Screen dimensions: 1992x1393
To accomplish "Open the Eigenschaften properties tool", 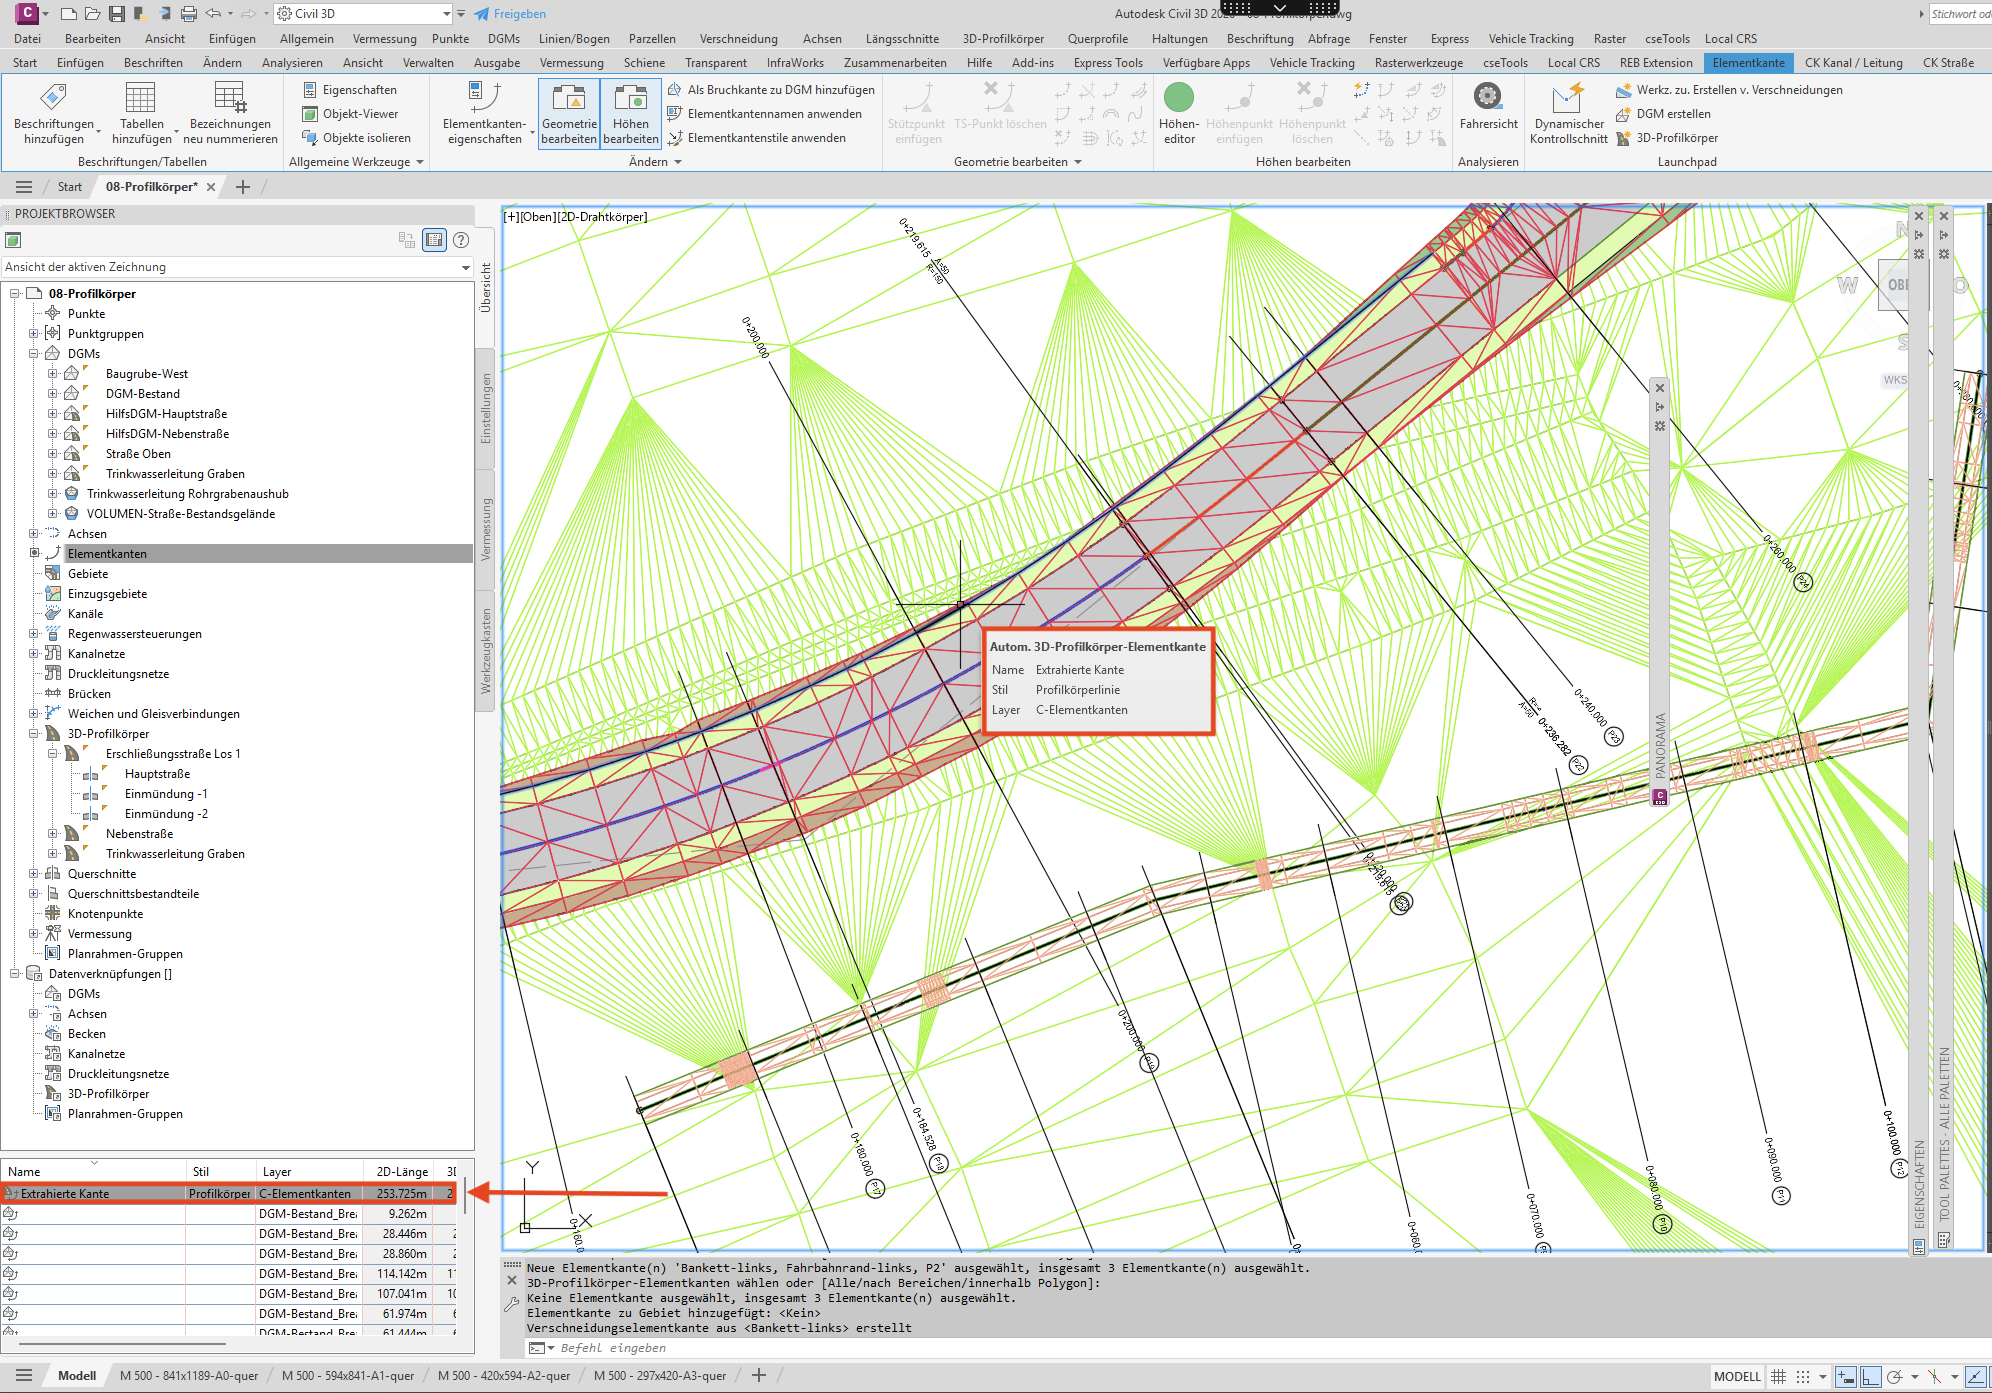I will (x=349, y=90).
